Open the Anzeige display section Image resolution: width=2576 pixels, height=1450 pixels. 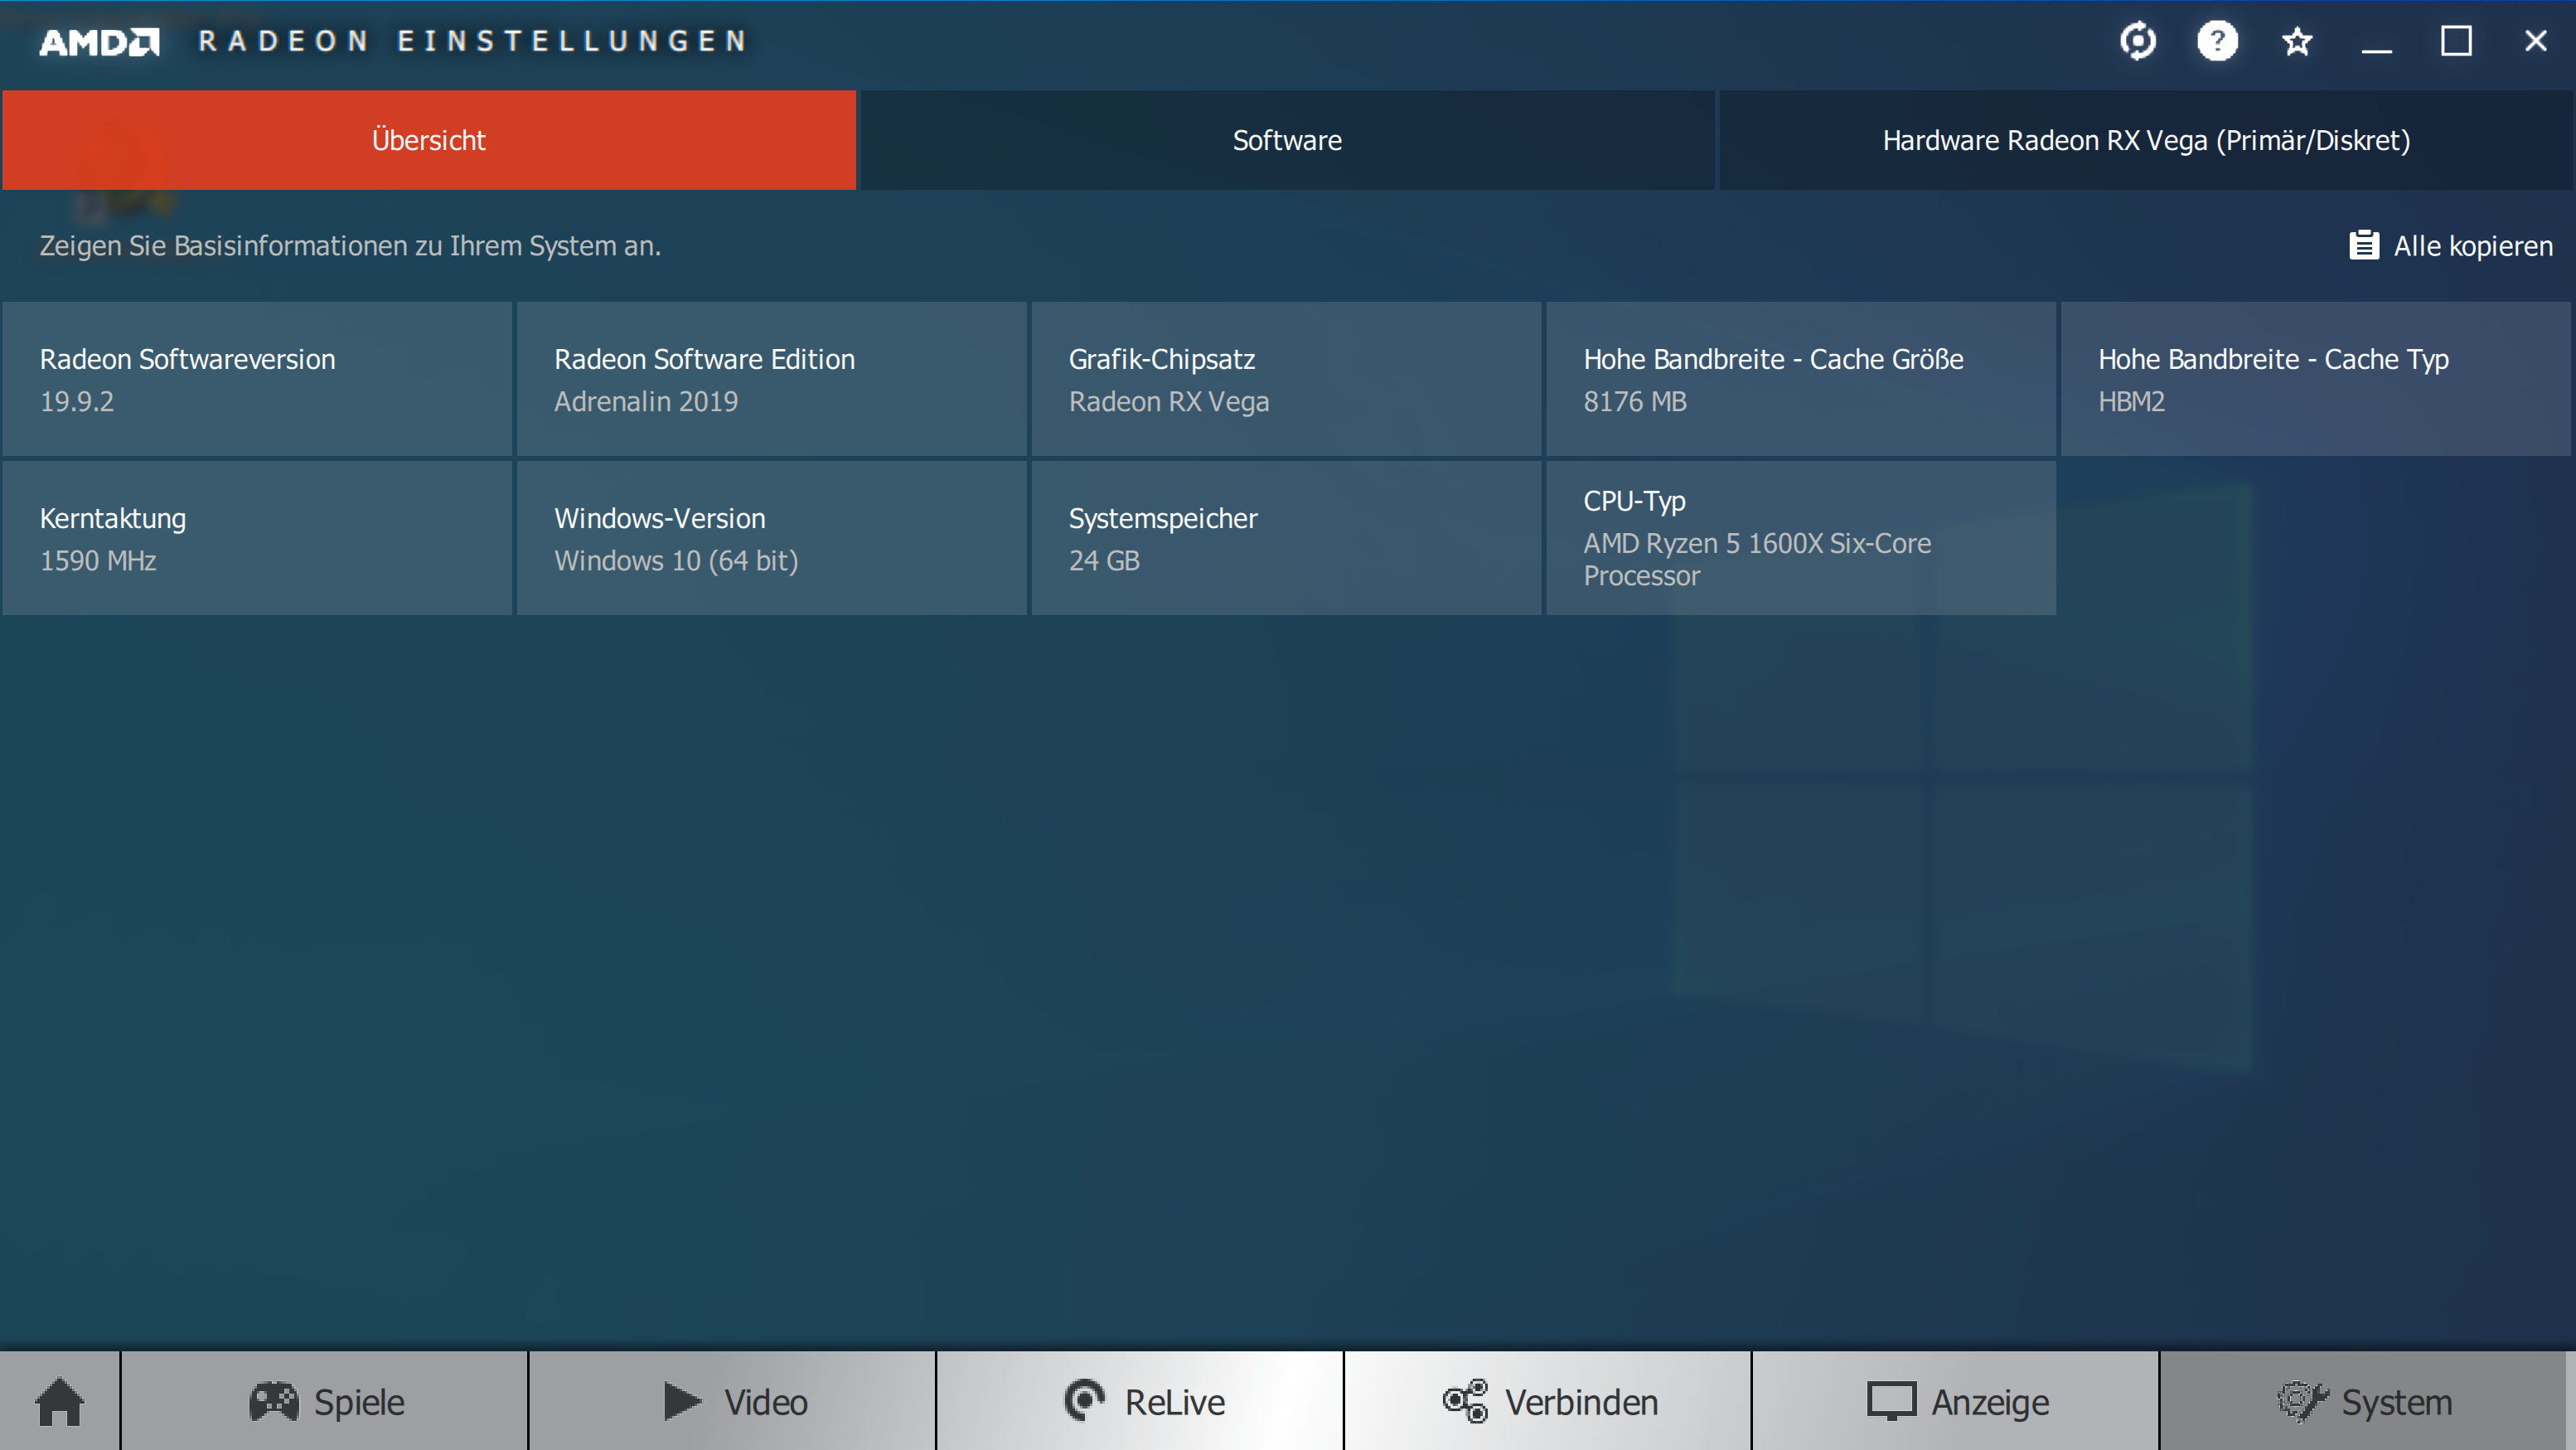click(x=1956, y=1401)
